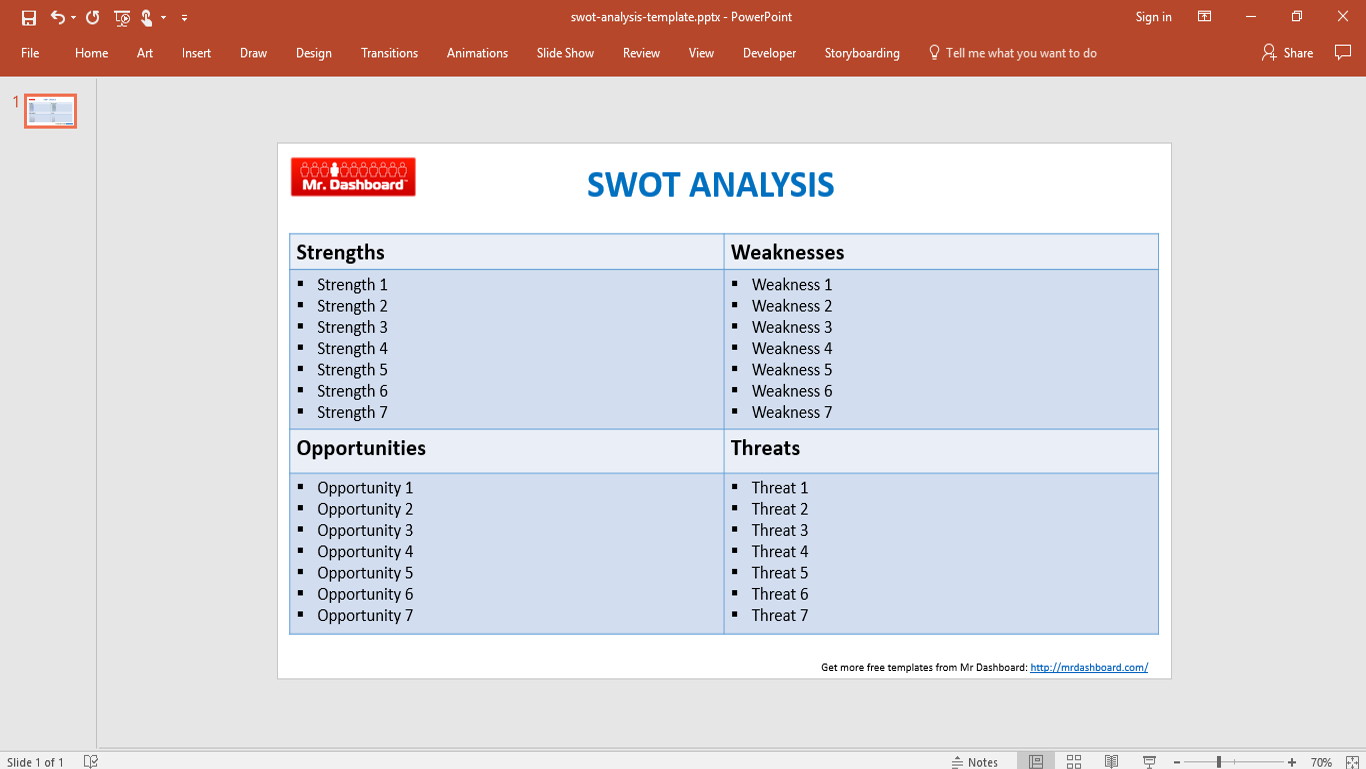Open the Design tab
The image size is (1366, 769).
(313, 53)
